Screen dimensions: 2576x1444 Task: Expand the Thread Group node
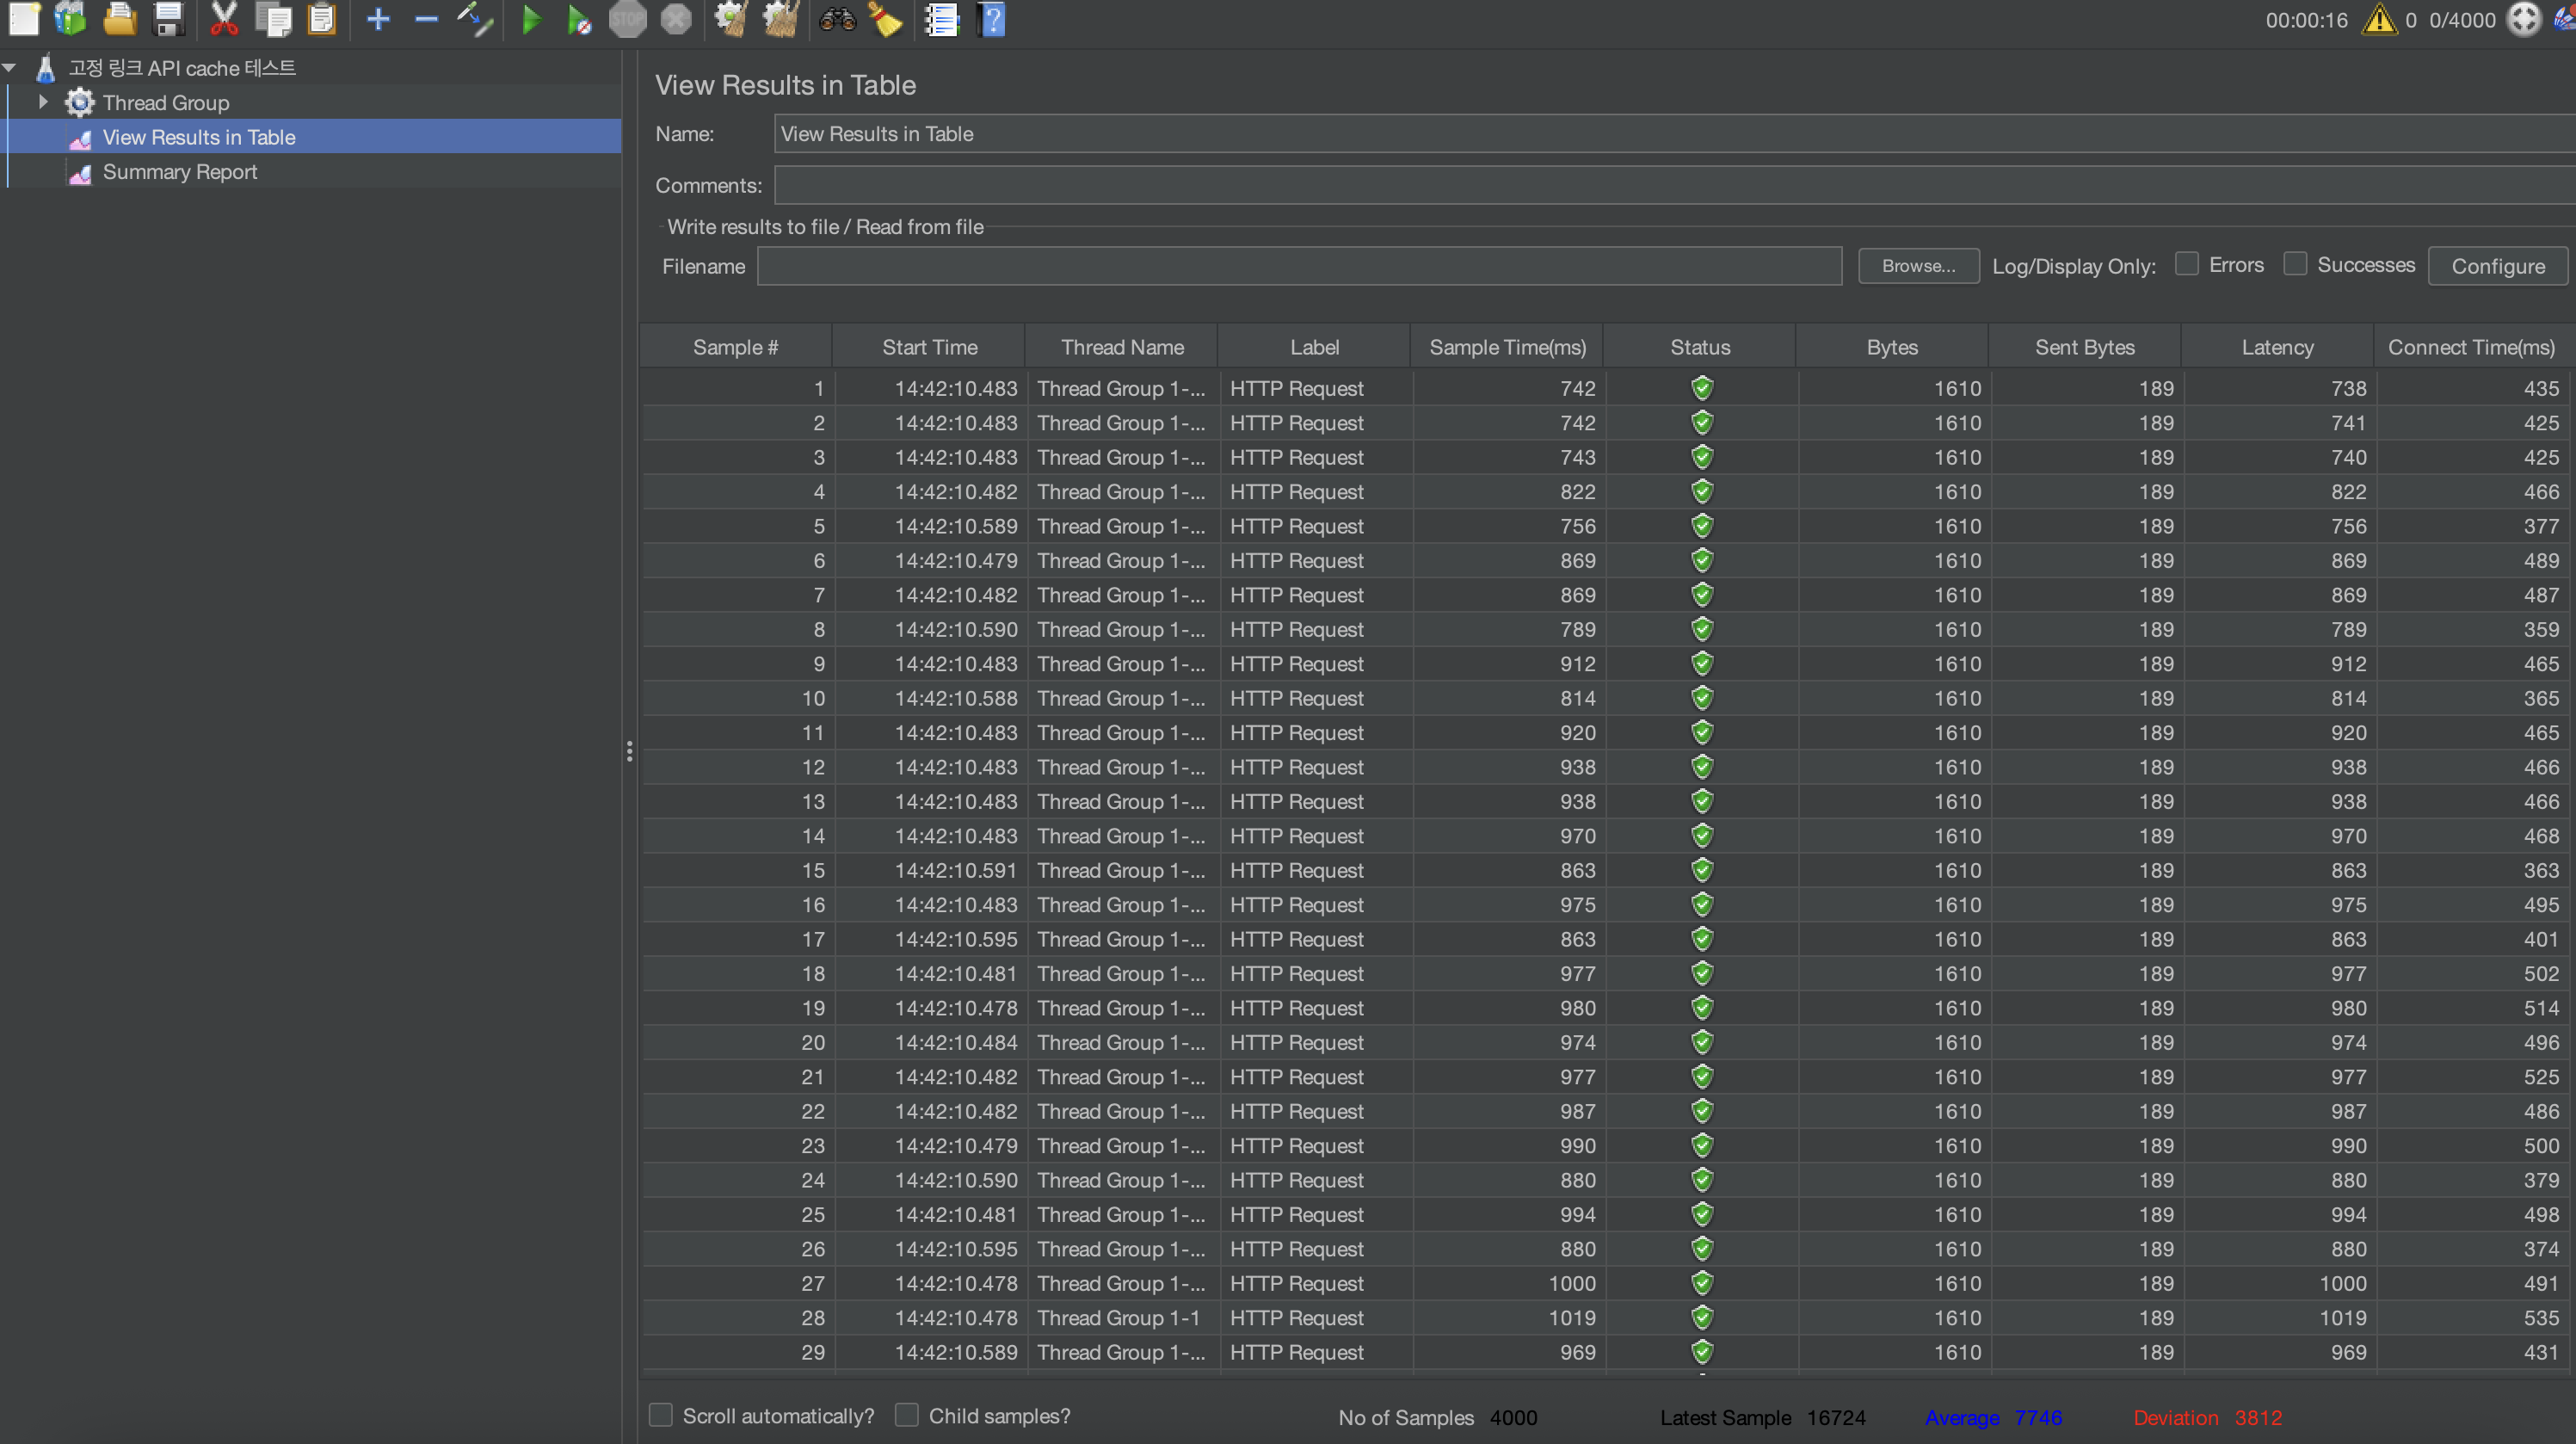click(43, 101)
